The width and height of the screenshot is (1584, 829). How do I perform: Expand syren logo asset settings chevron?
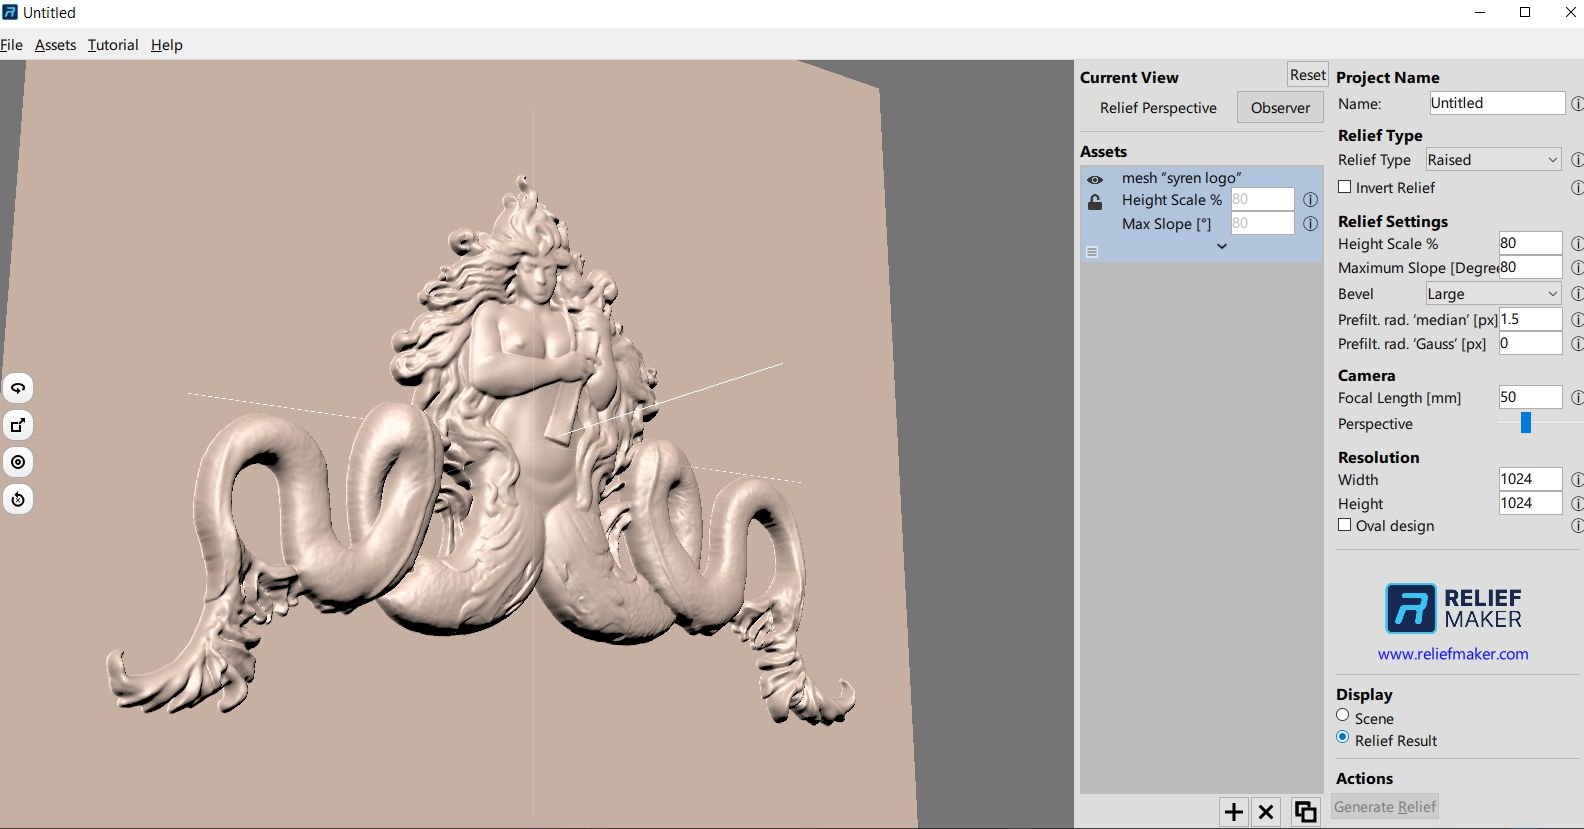click(1221, 246)
